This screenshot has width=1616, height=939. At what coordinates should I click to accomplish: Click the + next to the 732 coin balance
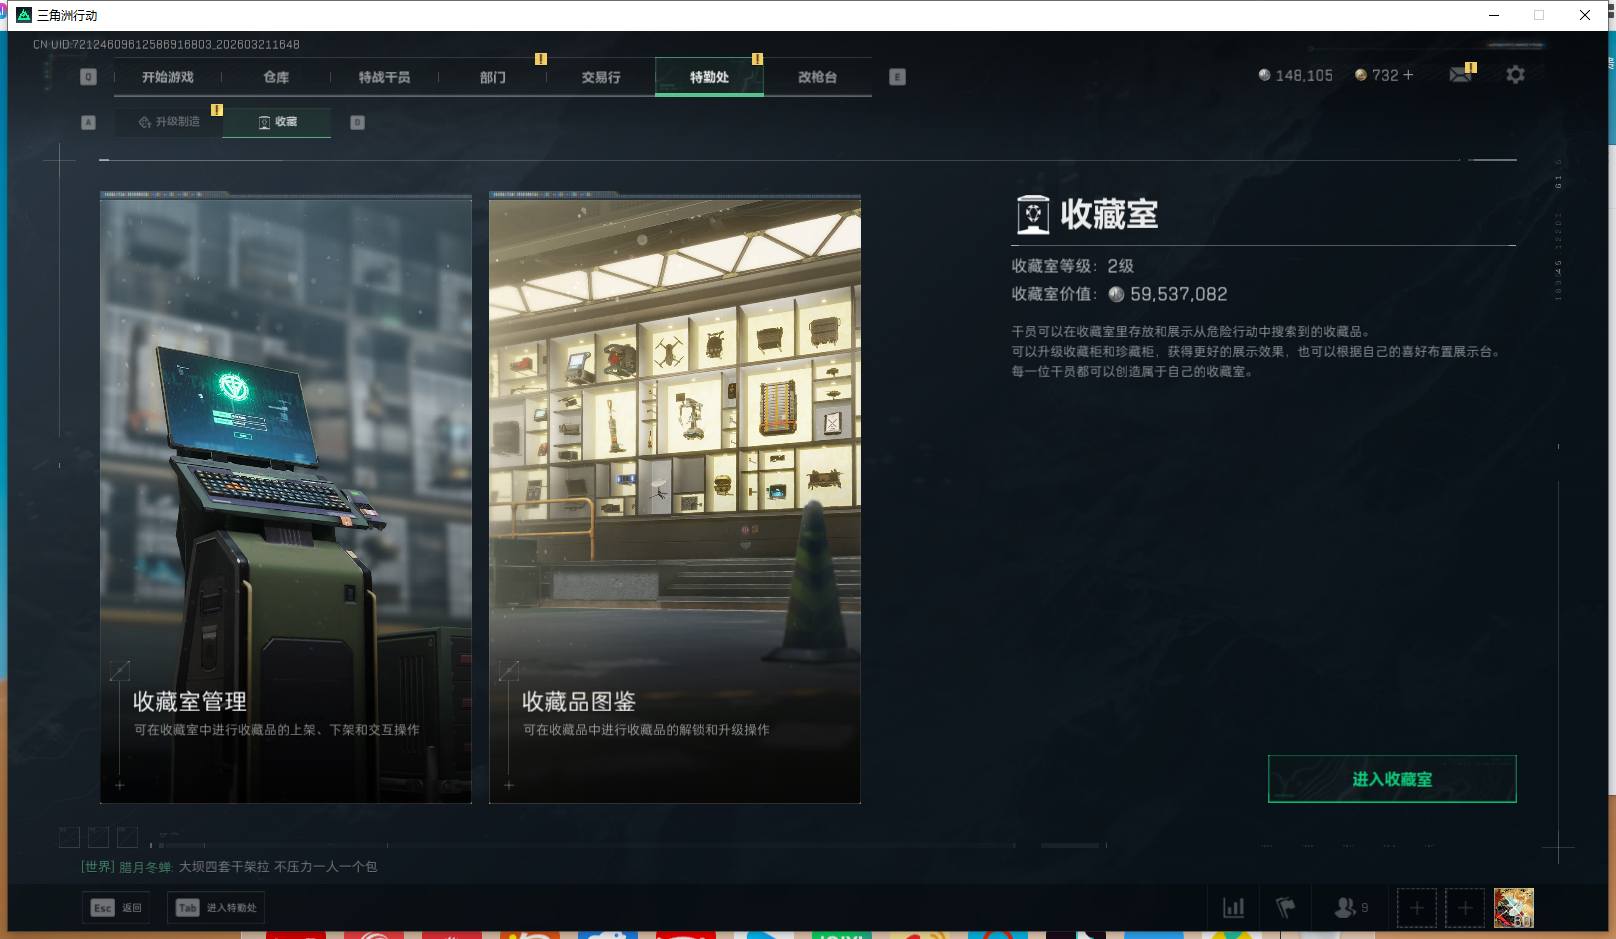tap(1407, 74)
